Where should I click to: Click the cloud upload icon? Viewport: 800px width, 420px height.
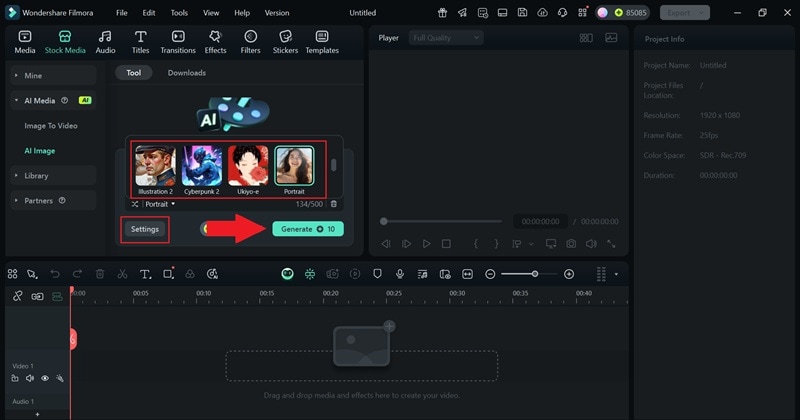pos(542,13)
